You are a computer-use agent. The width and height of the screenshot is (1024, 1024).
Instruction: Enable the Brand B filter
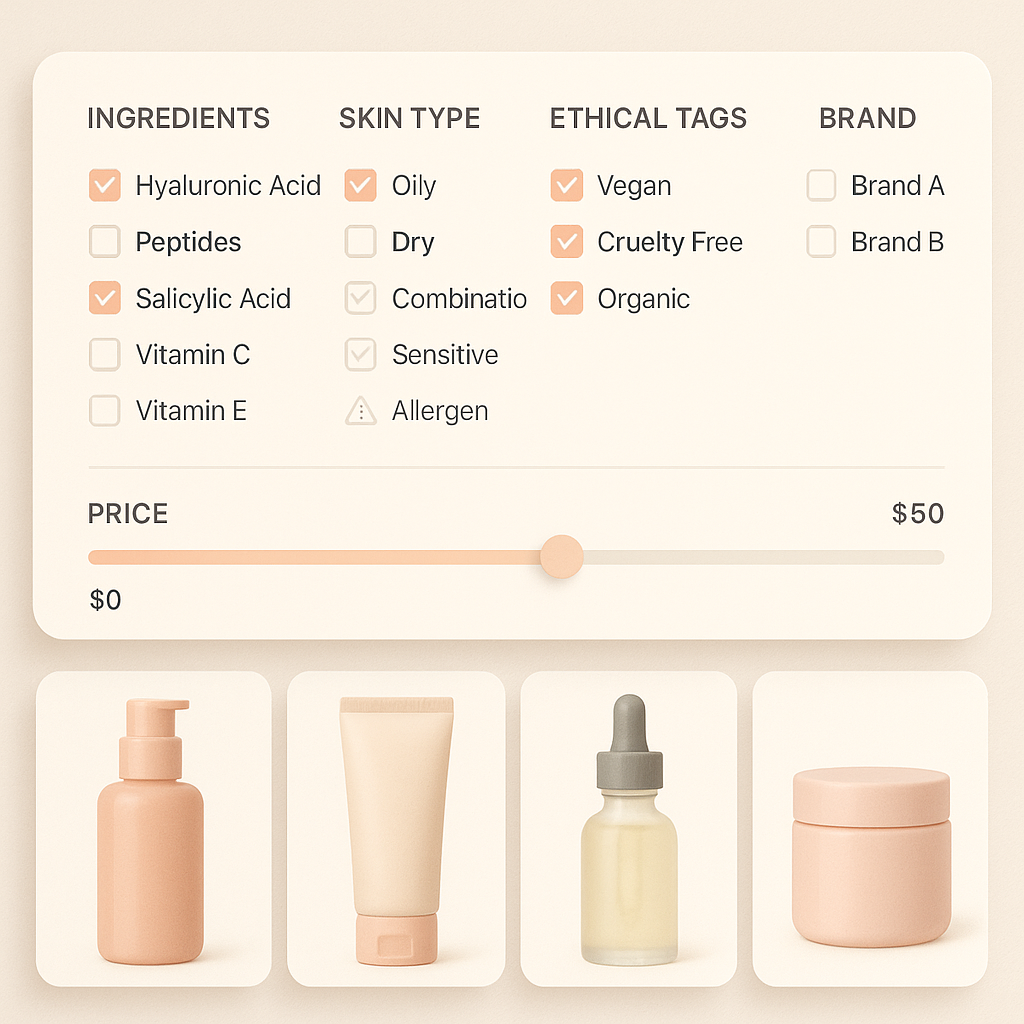[x=821, y=242]
